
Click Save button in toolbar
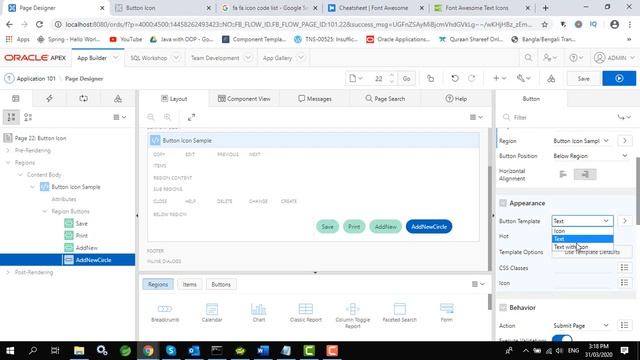(x=584, y=78)
